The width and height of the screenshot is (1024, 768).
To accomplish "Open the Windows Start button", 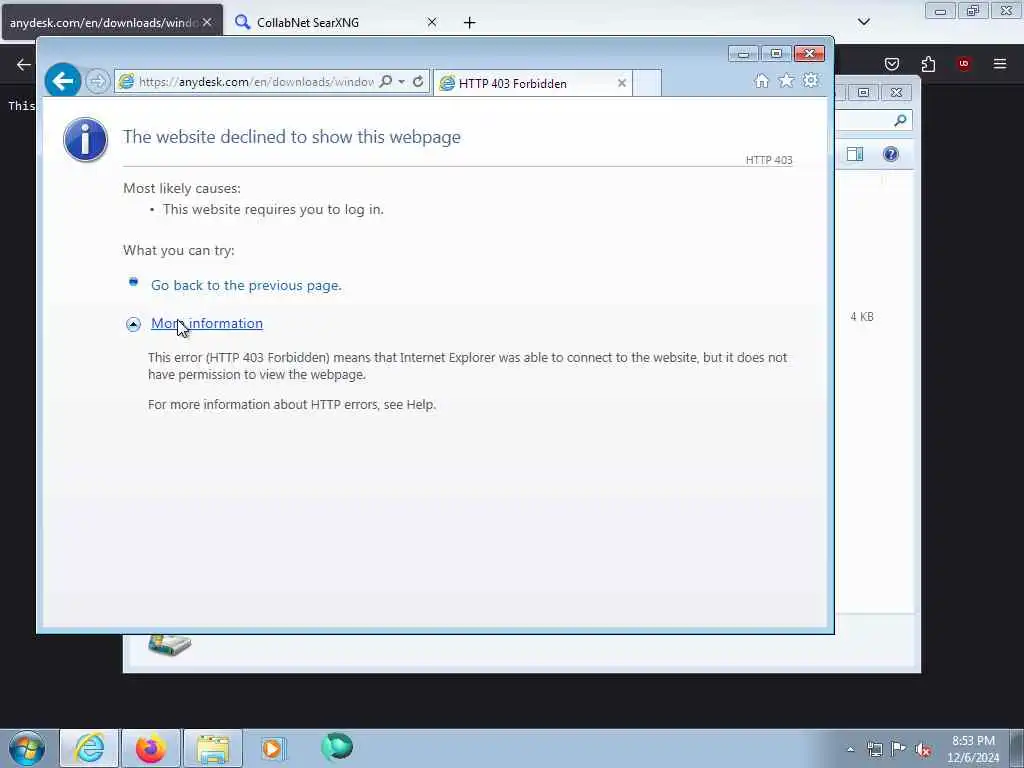I will [27, 748].
